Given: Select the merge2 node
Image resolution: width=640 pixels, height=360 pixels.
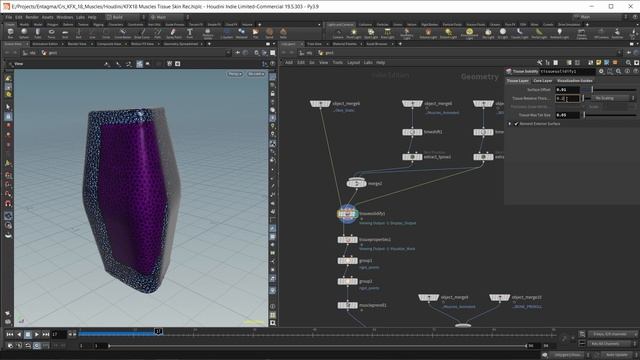Looking at the screenshot, I should pyautogui.click(x=356, y=184).
